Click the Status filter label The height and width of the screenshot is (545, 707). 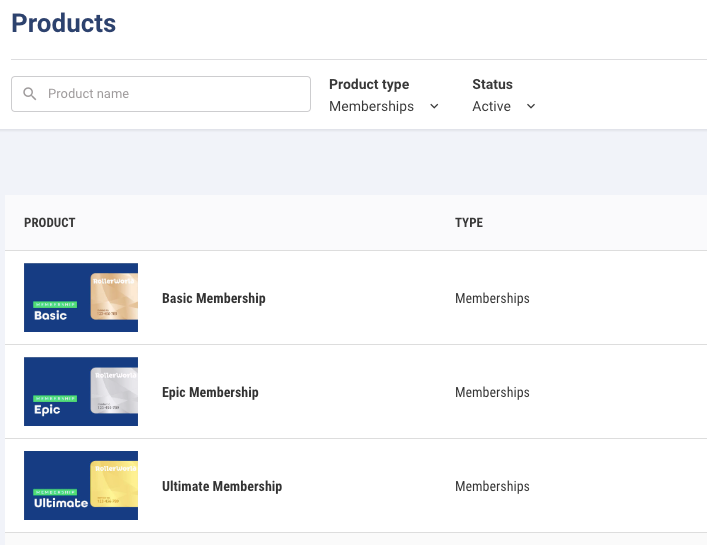click(492, 84)
